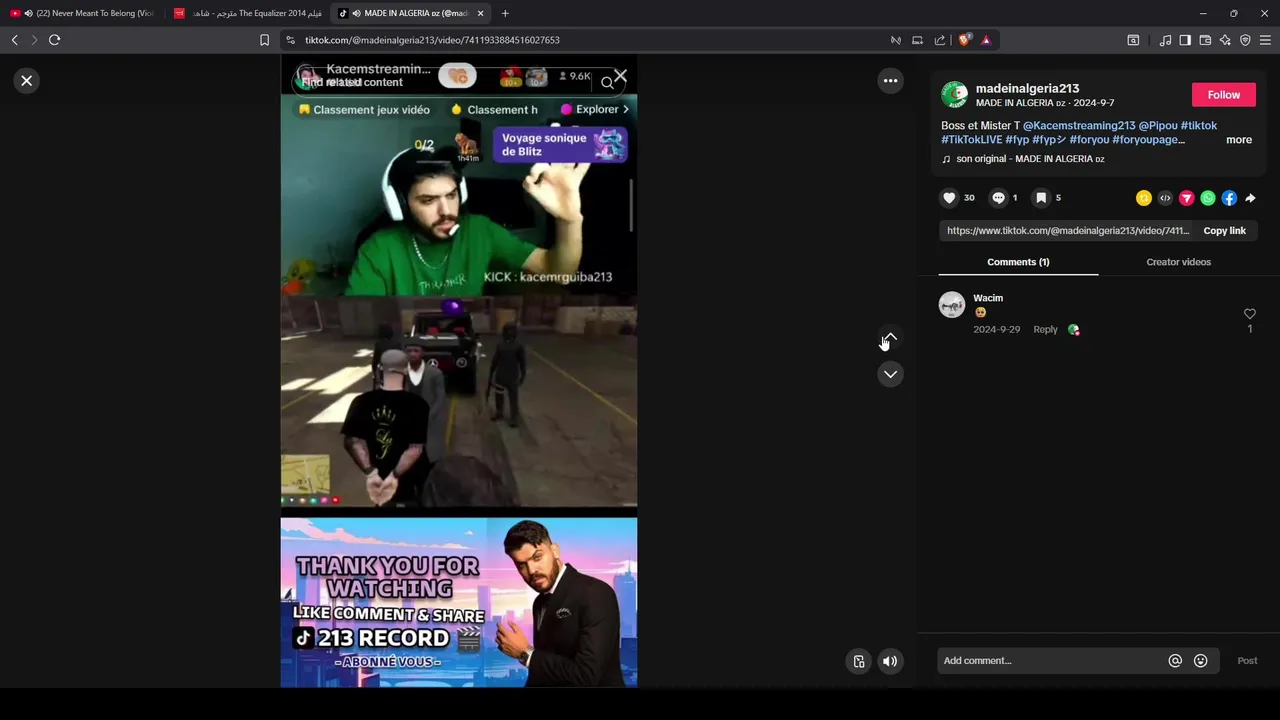Viewport: 1280px width, 720px height.
Task: Like the video with the heart icon
Action: tap(949, 198)
